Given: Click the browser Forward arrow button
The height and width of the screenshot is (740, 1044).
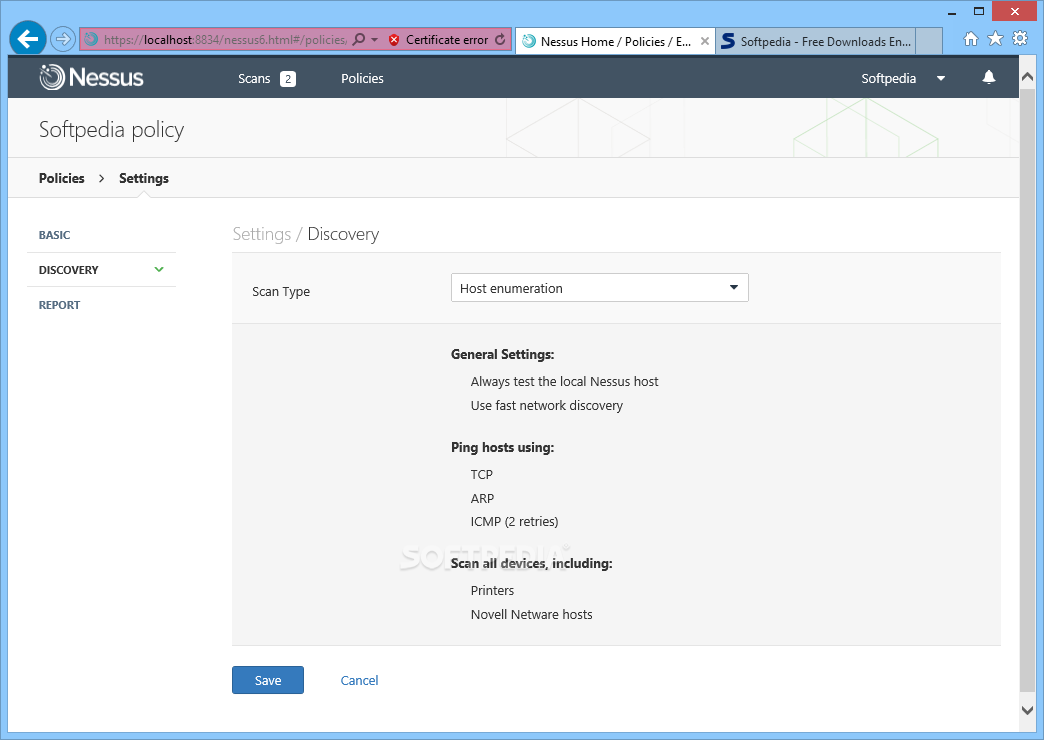Looking at the screenshot, I should click(x=63, y=39).
